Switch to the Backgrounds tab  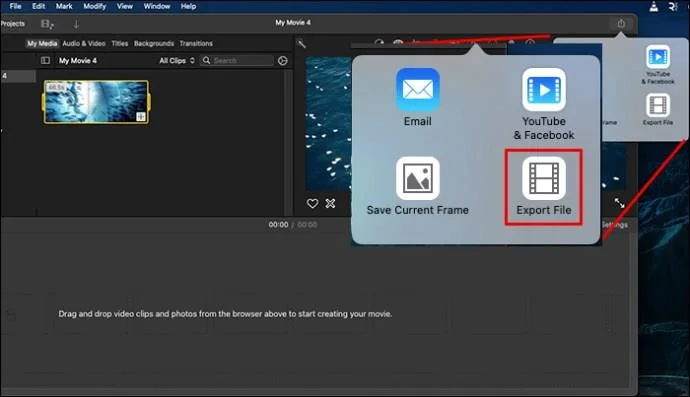coord(154,43)
